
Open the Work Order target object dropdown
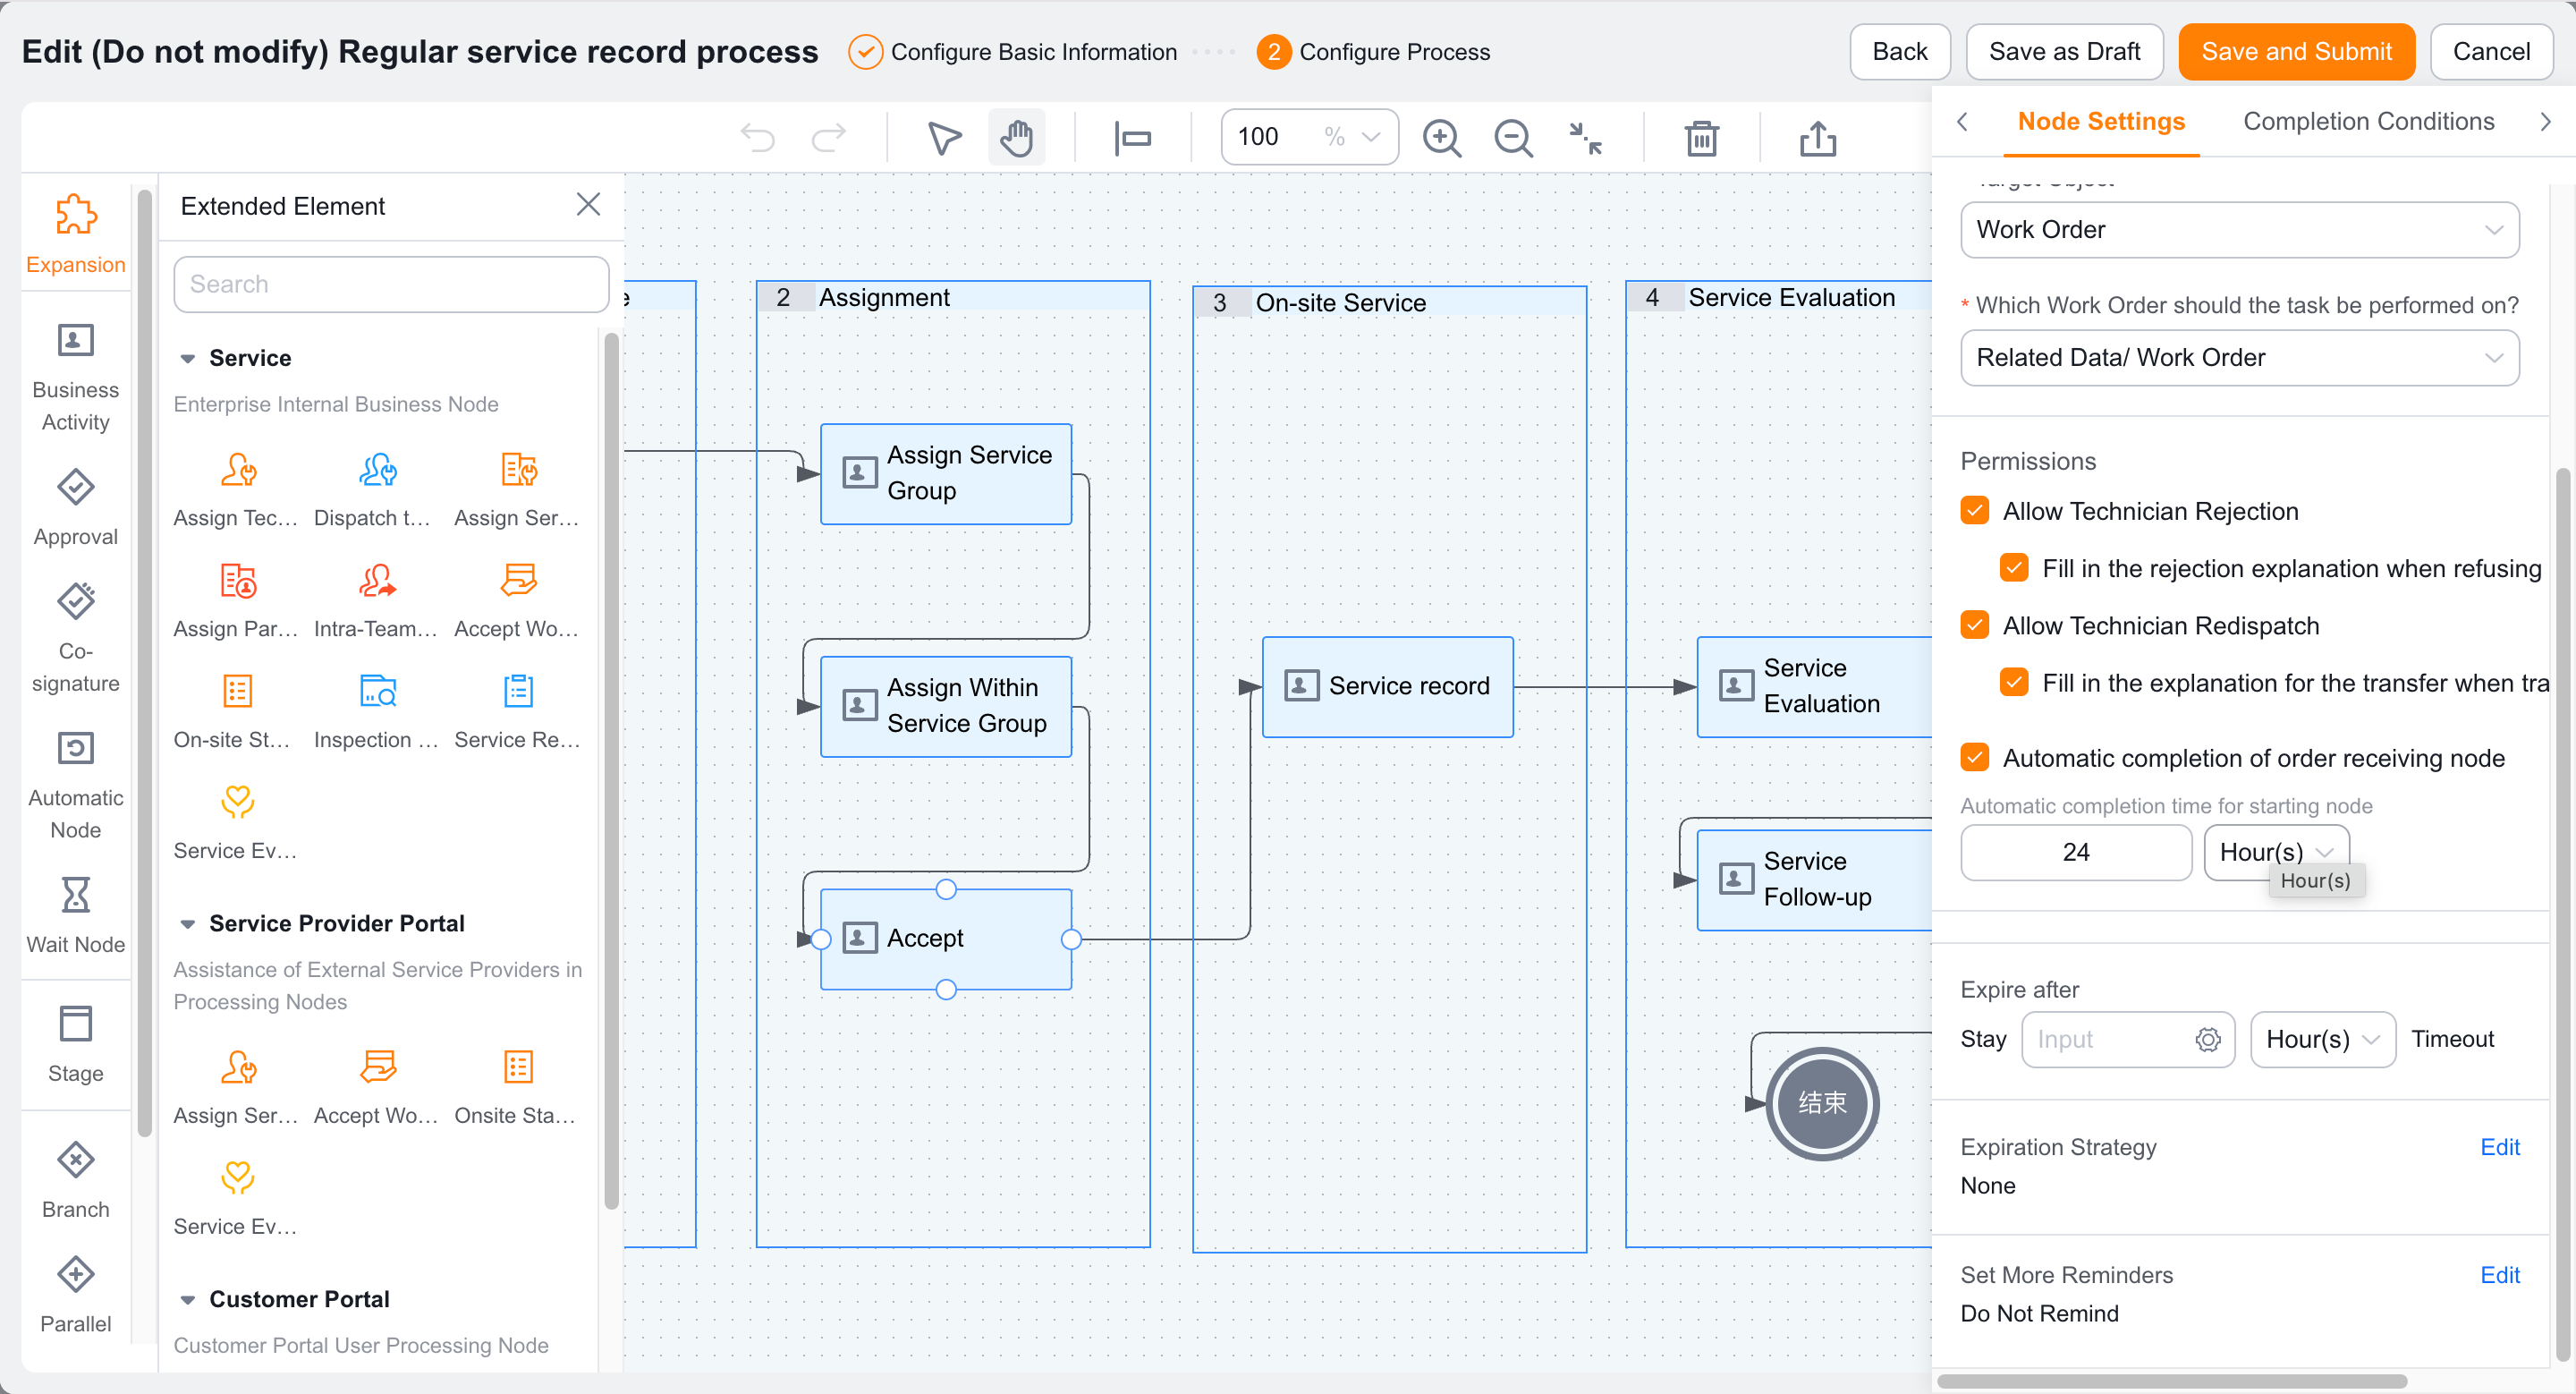pos(2238,229)
